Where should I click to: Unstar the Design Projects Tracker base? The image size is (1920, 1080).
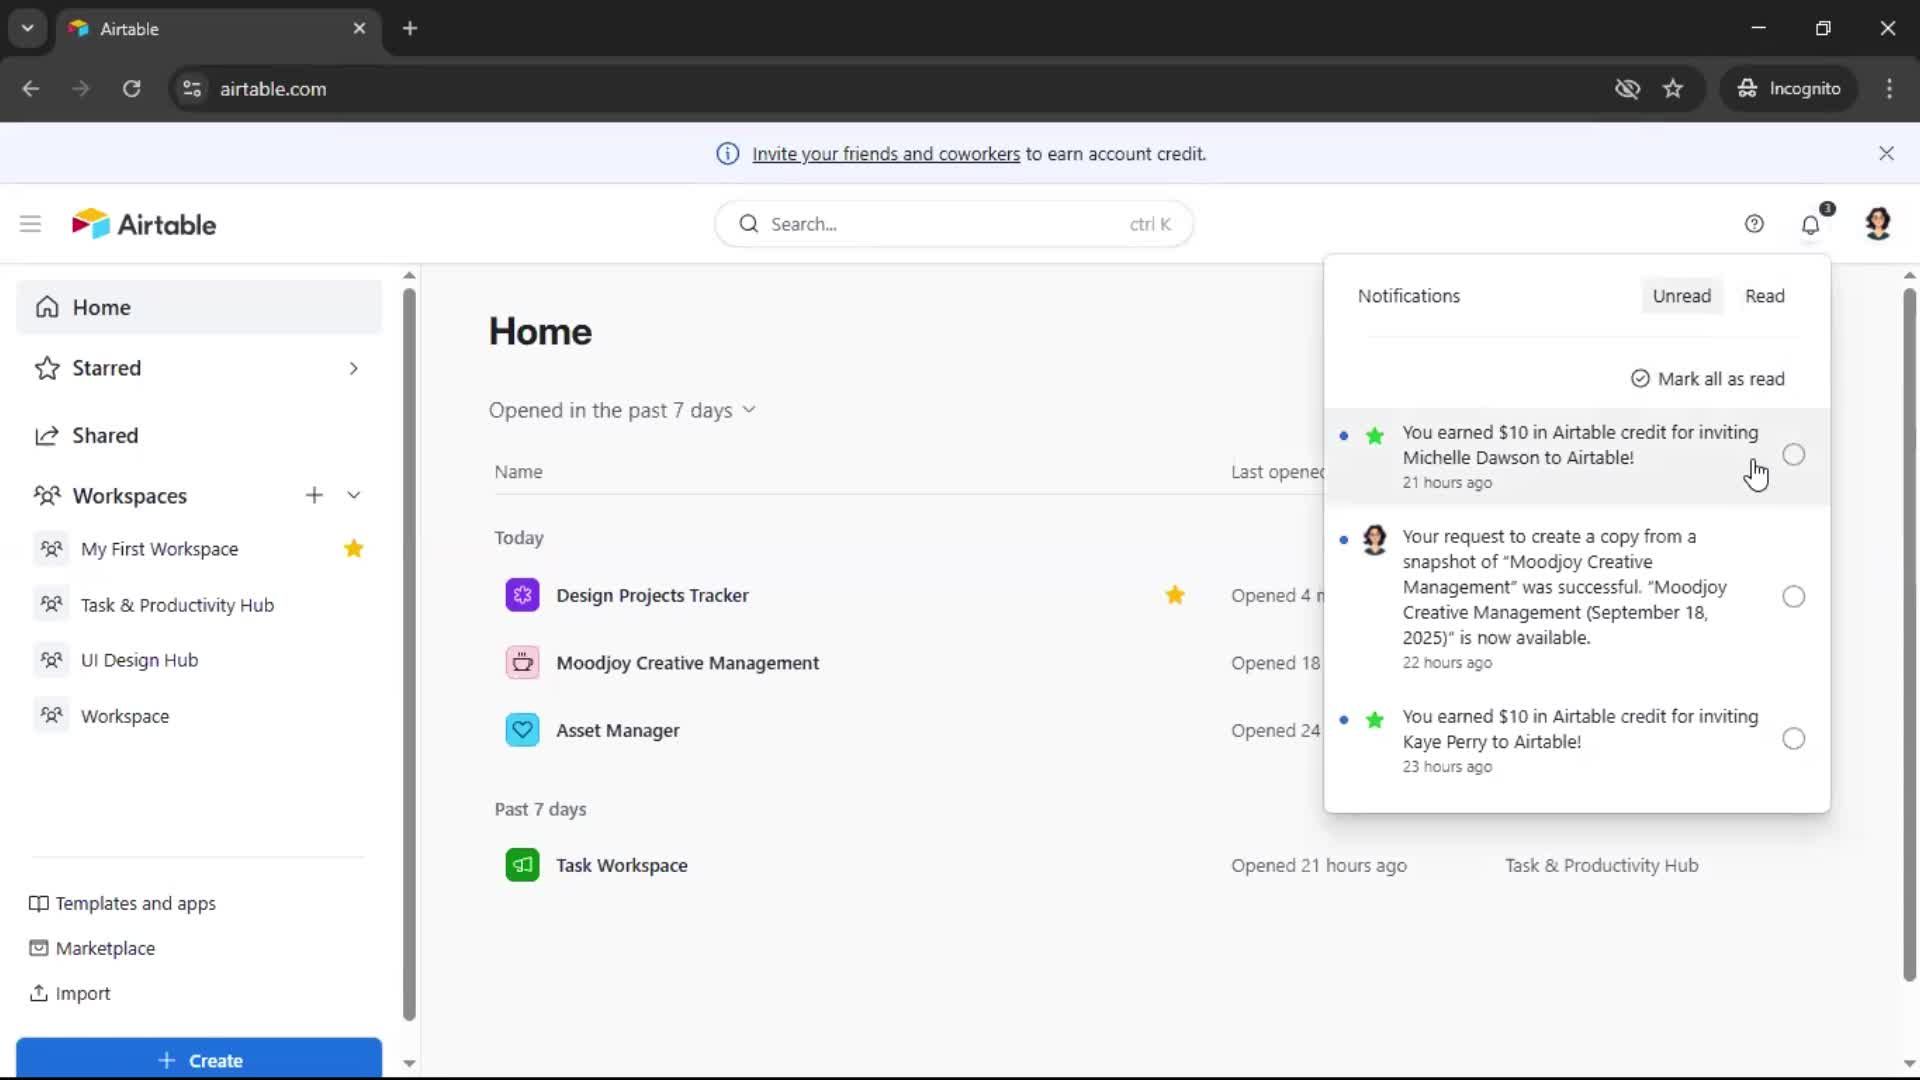tap(1175, 595)
